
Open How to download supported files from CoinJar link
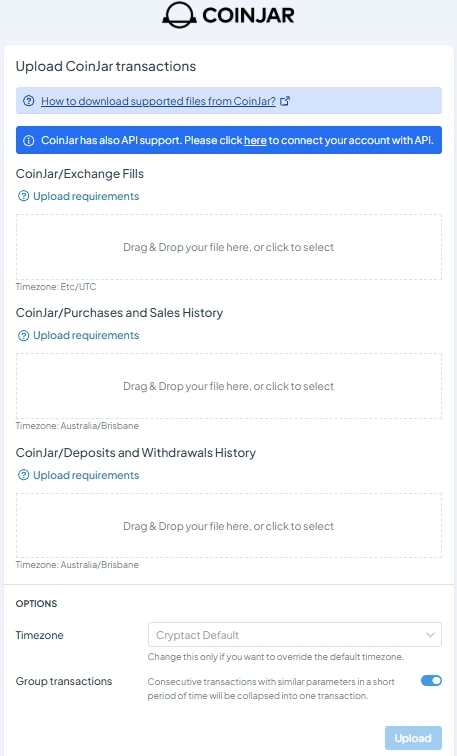(x=158, y=101)
